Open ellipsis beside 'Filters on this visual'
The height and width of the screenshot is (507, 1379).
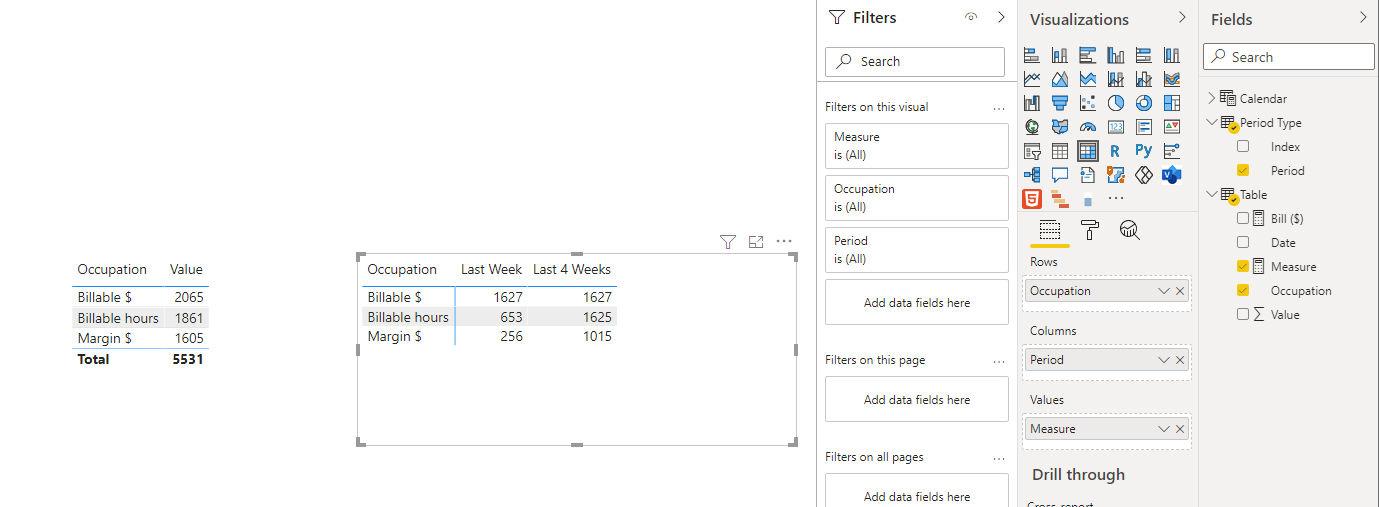coord(998,107)
